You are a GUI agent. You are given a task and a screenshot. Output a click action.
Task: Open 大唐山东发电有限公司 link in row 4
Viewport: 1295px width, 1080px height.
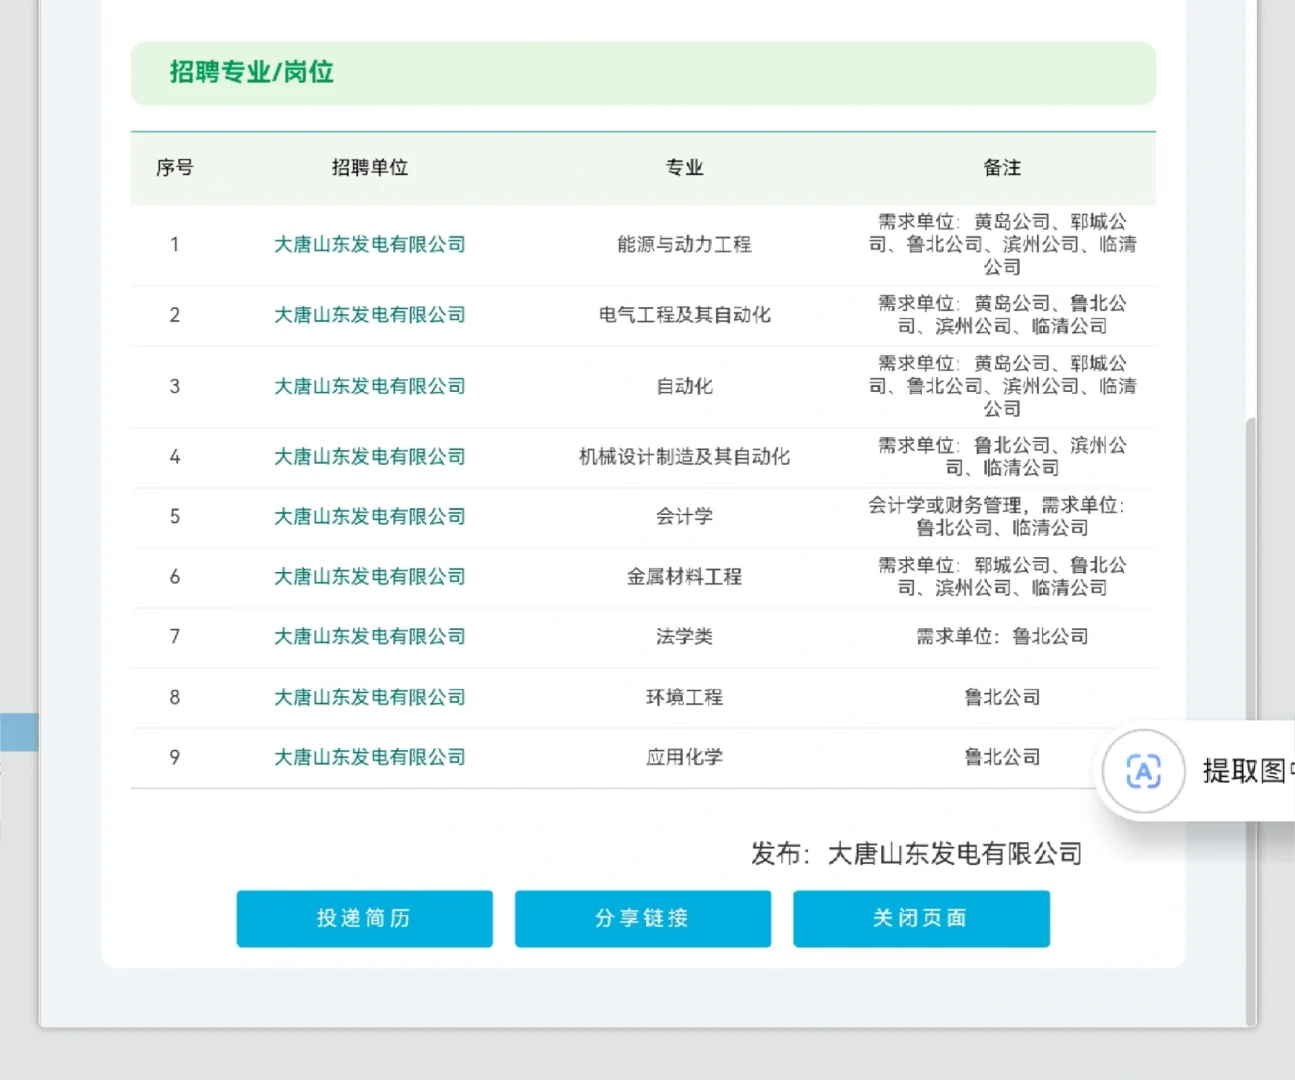click(370, 457)
